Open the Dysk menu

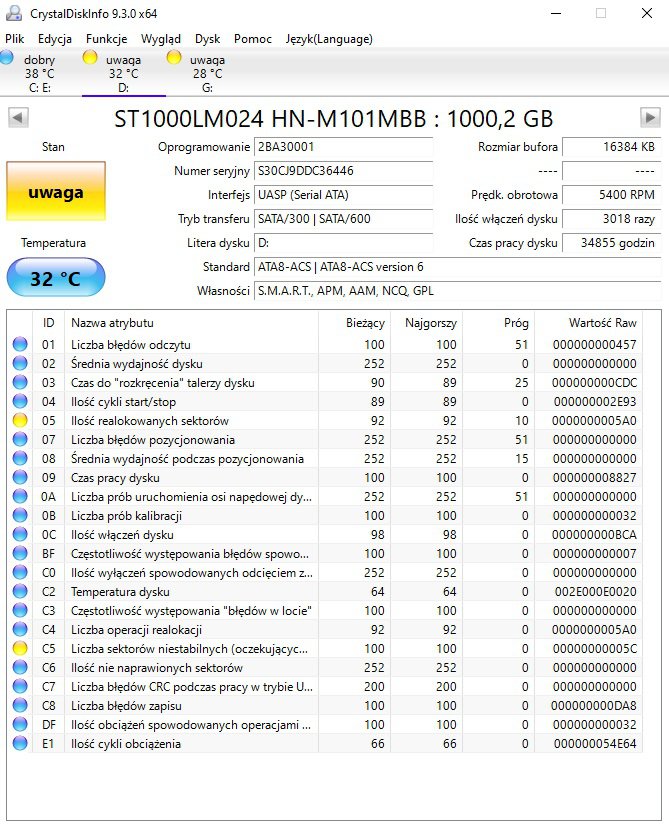tap(208, 39)
